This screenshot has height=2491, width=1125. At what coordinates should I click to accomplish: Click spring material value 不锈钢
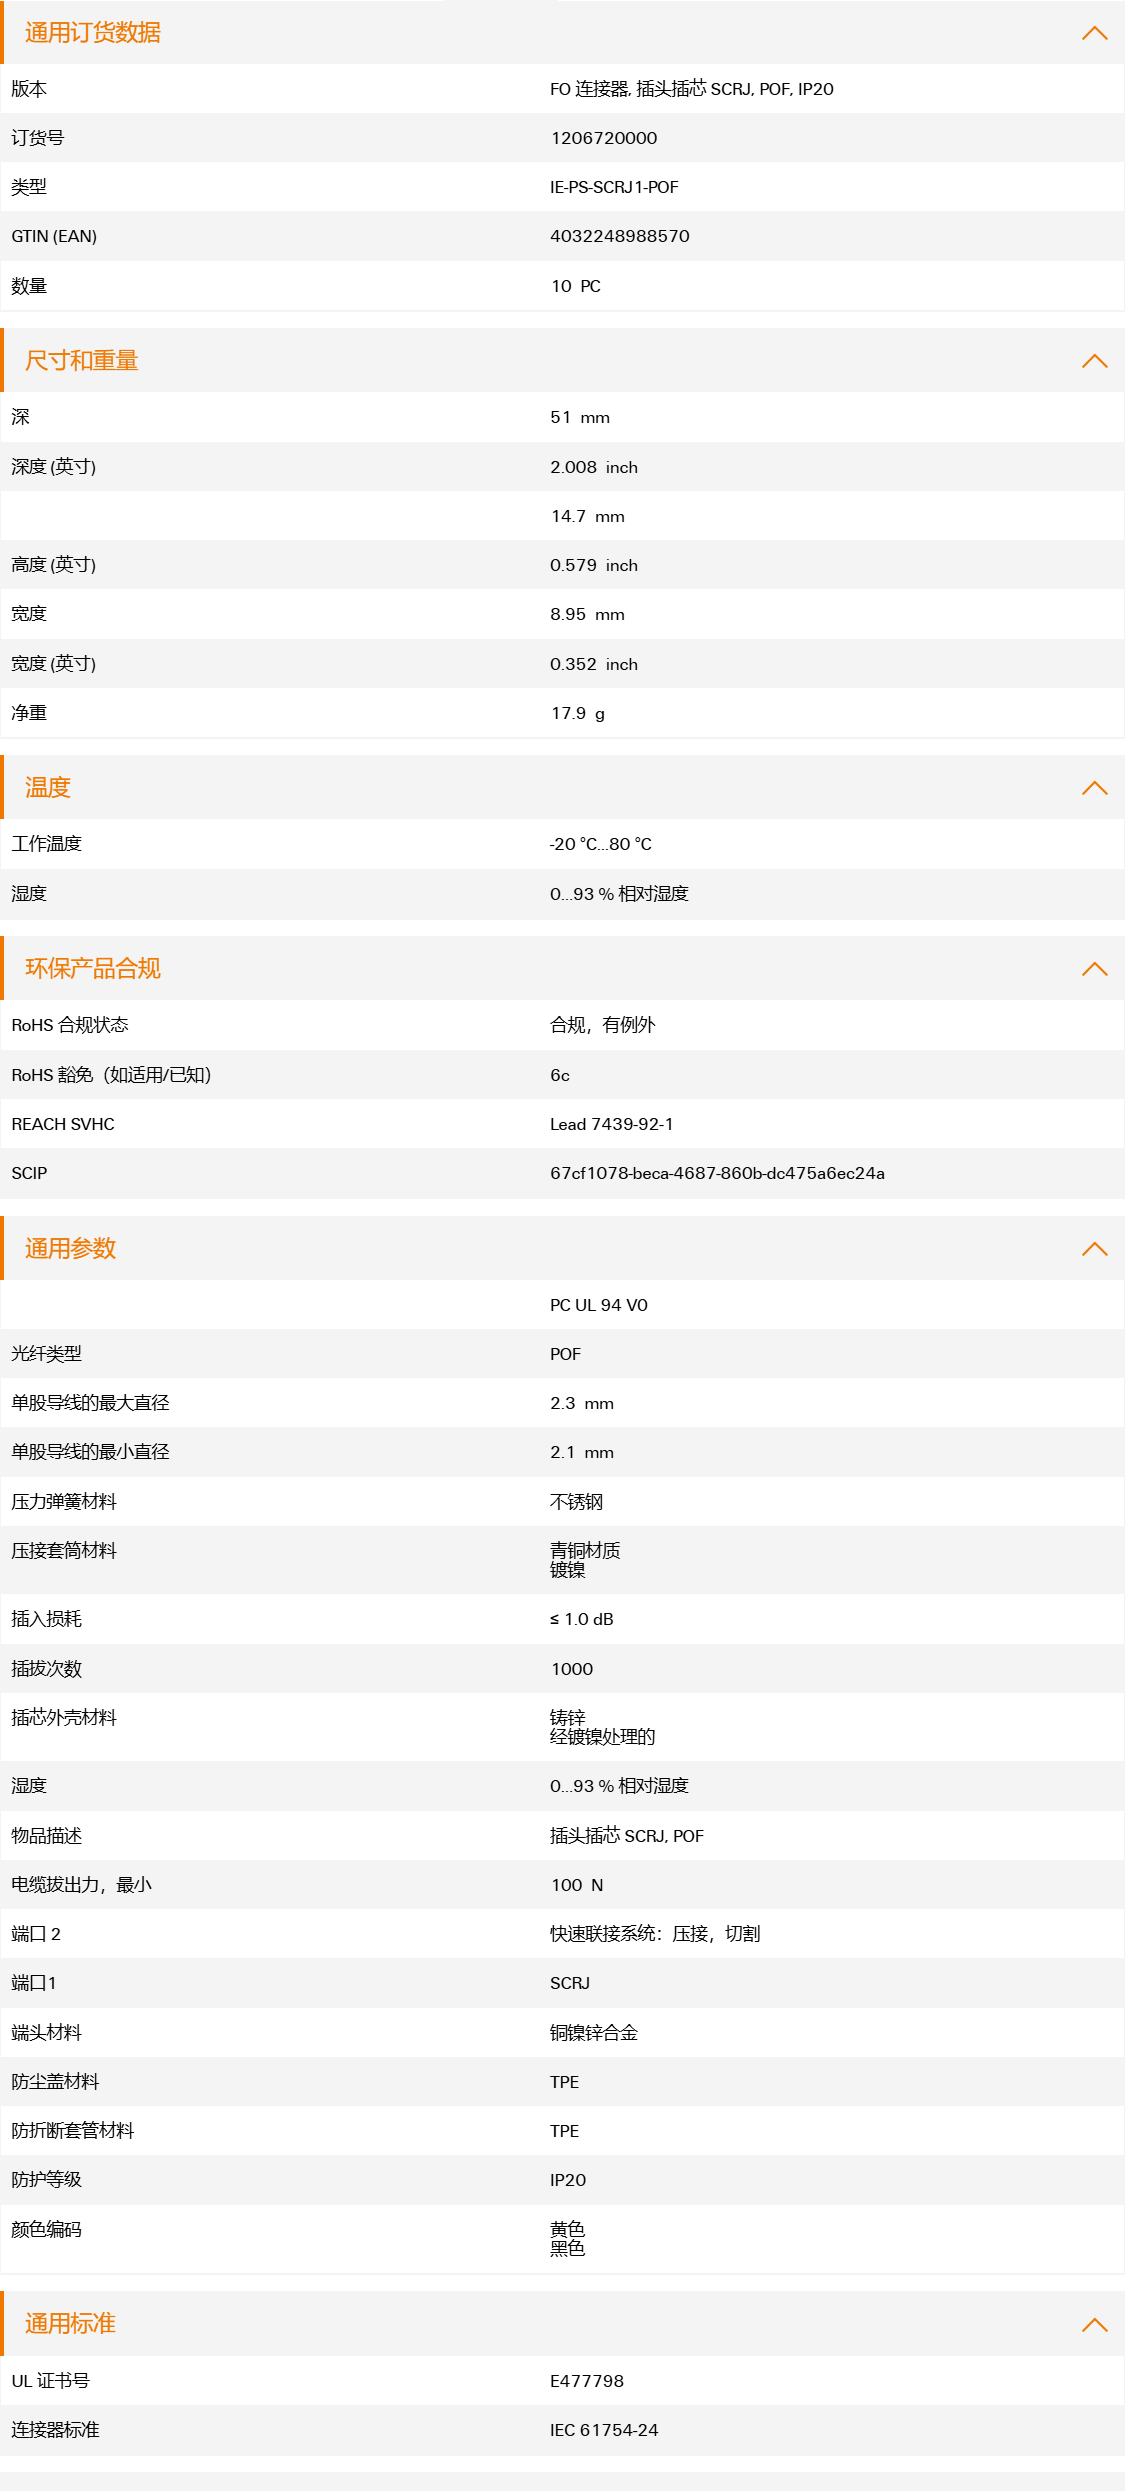577,1502
